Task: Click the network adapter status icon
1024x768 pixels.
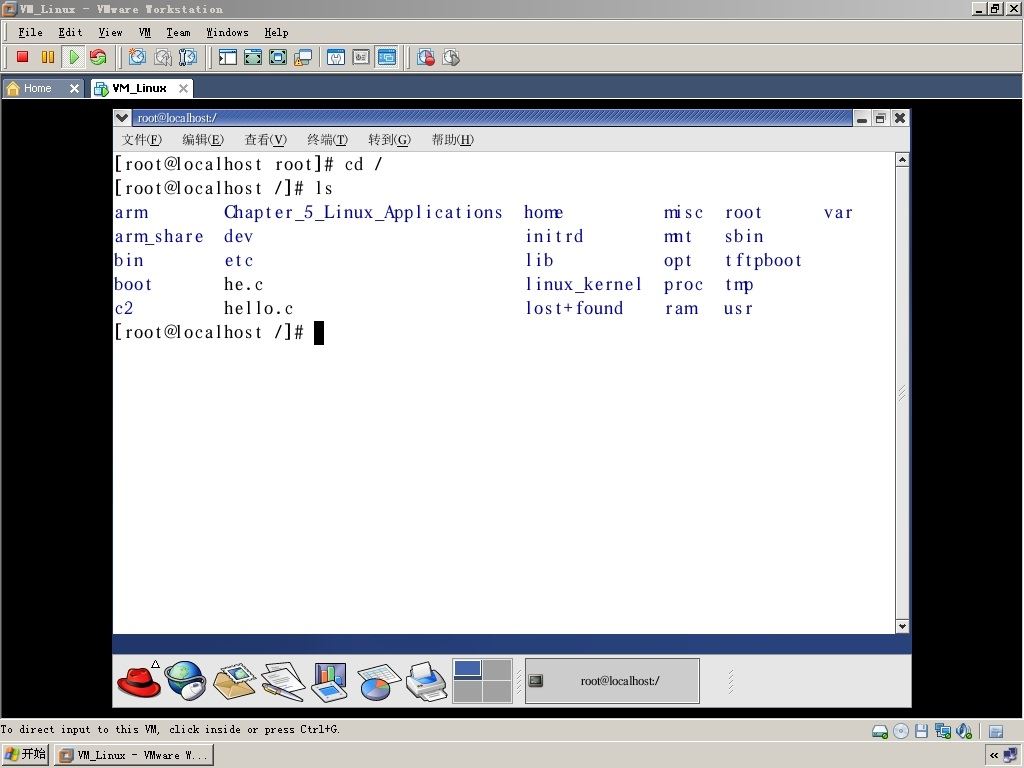Action: [x=942, y=731]
